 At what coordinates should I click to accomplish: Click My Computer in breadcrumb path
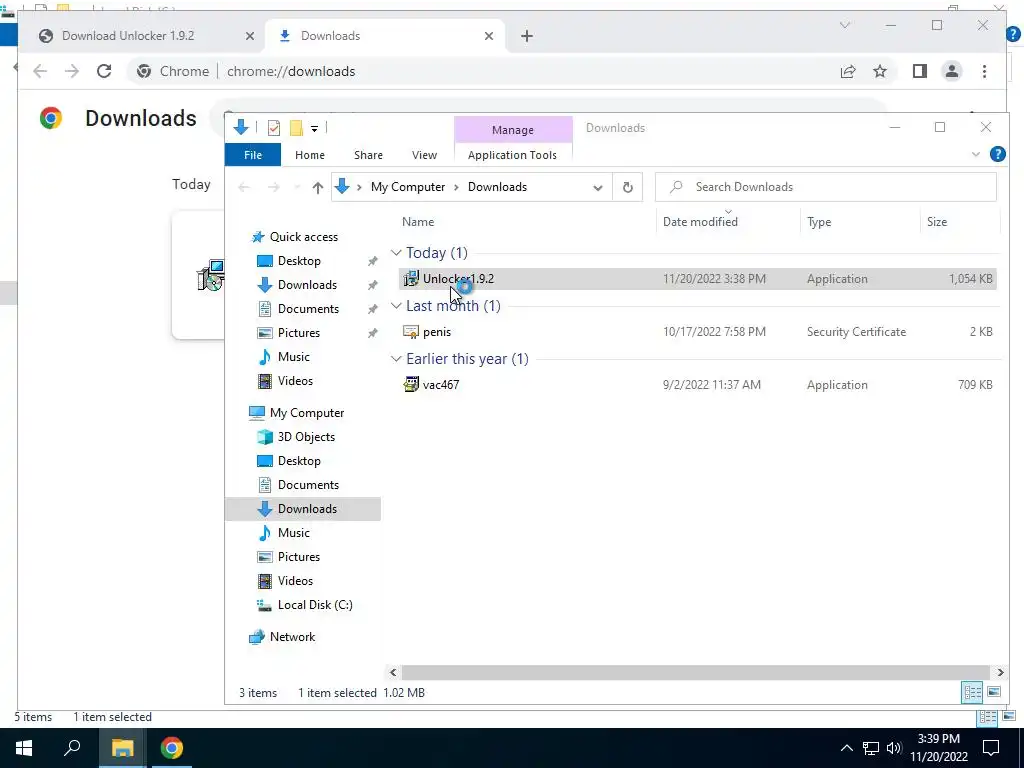pyautogui.click(x=408, y=187)
